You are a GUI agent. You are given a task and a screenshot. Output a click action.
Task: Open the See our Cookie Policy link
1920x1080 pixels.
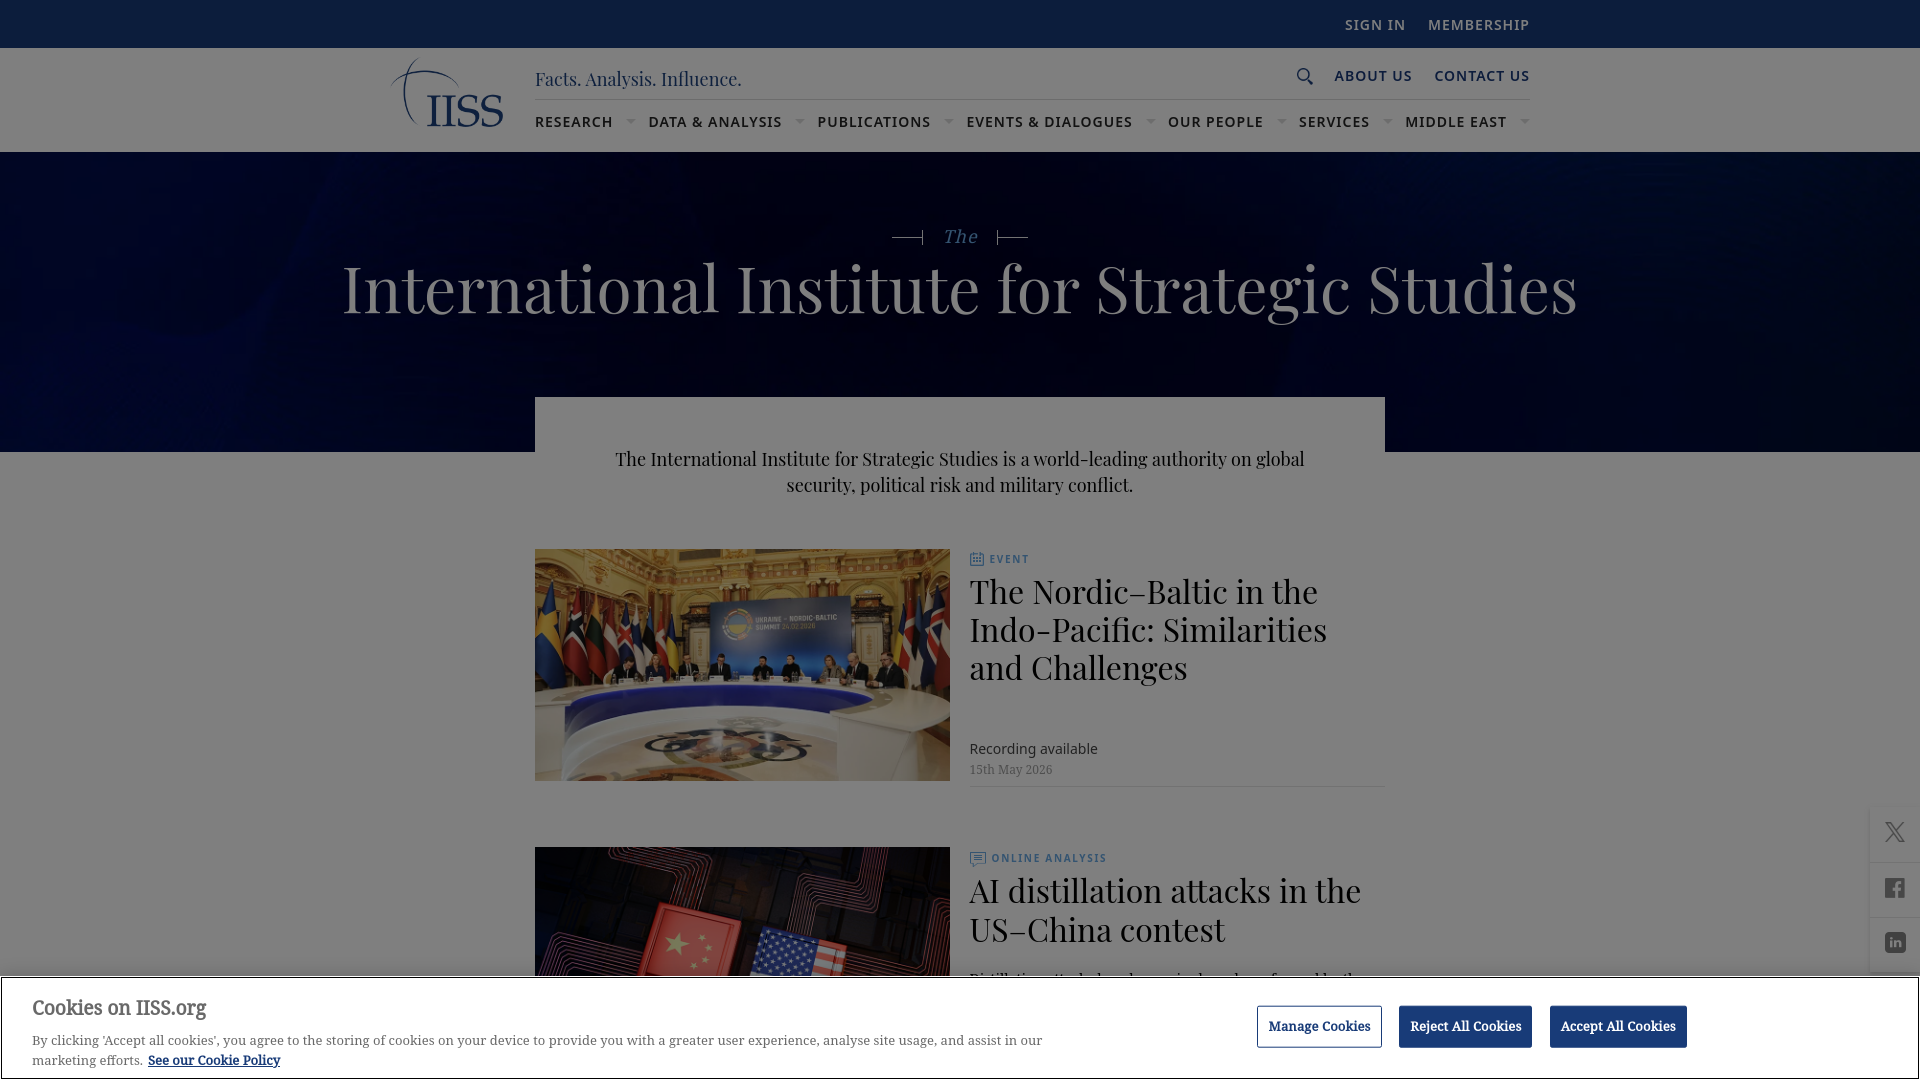tap(214, 1060)
